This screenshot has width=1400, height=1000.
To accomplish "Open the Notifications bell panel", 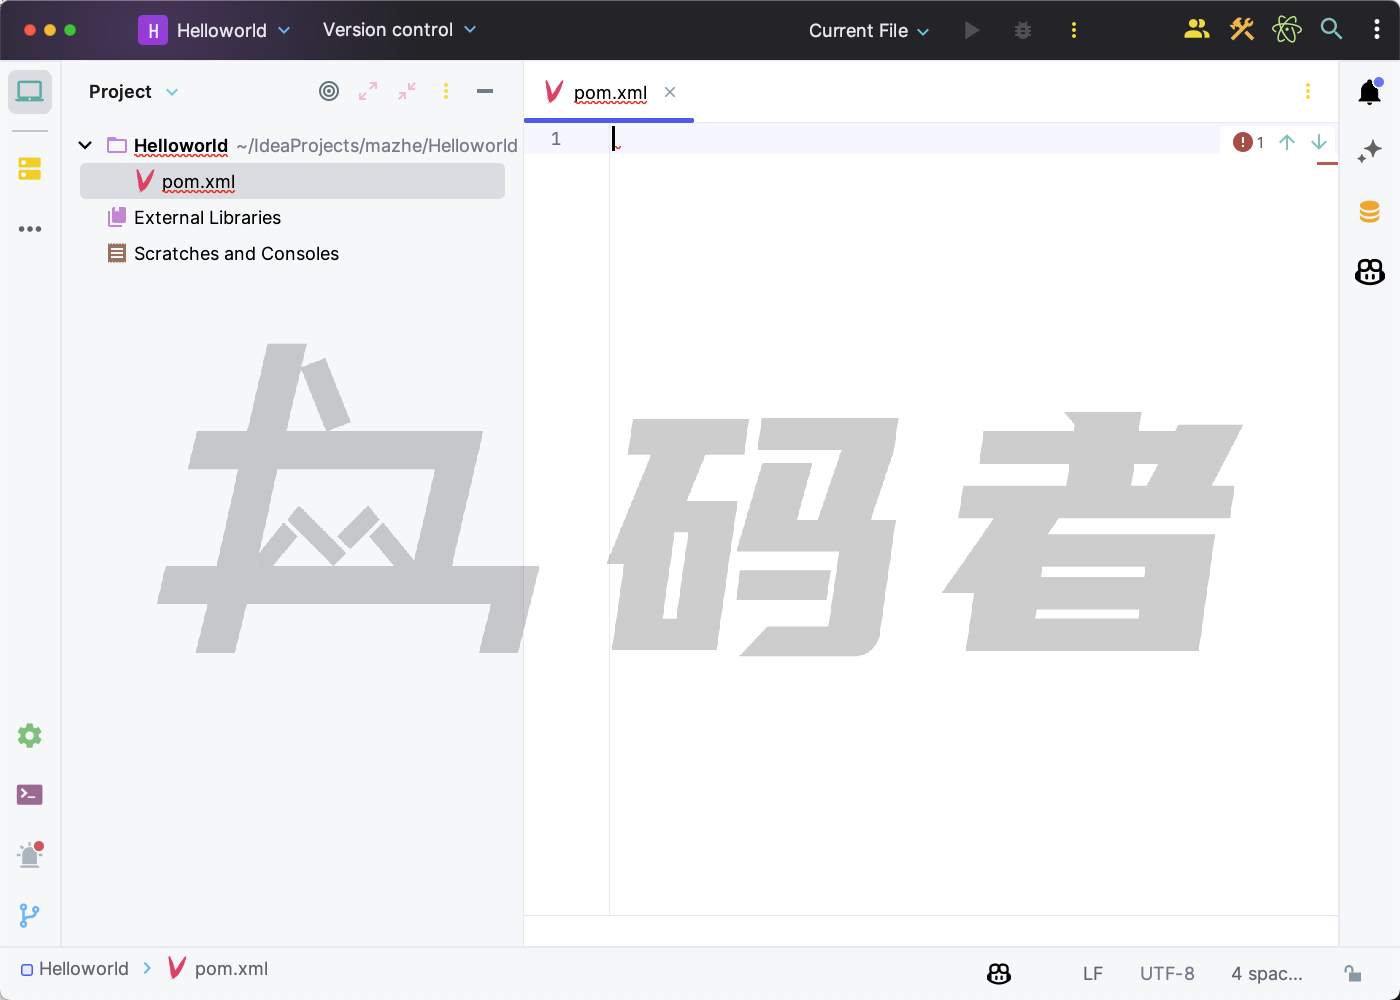I will (x=1369, y=93).
